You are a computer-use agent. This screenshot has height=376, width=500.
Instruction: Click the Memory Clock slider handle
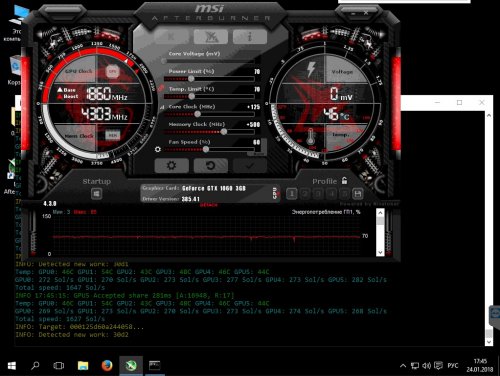[224, 132]
